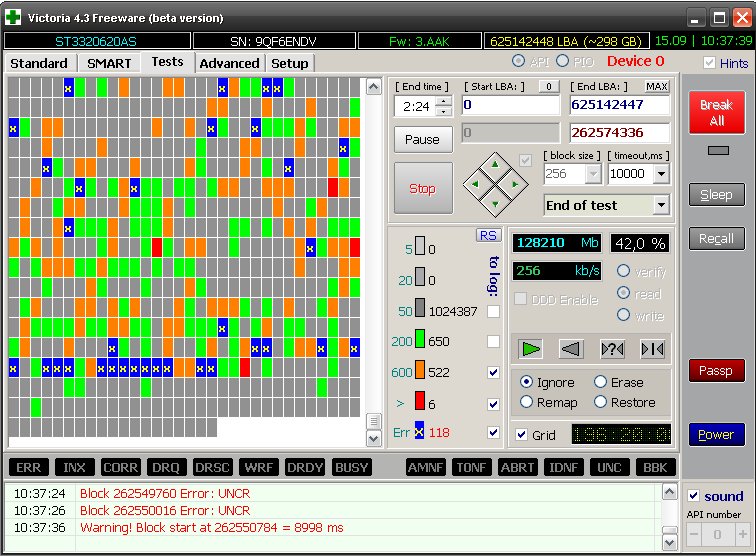Increase the API number with plus
756x556 pixels.
742,534
